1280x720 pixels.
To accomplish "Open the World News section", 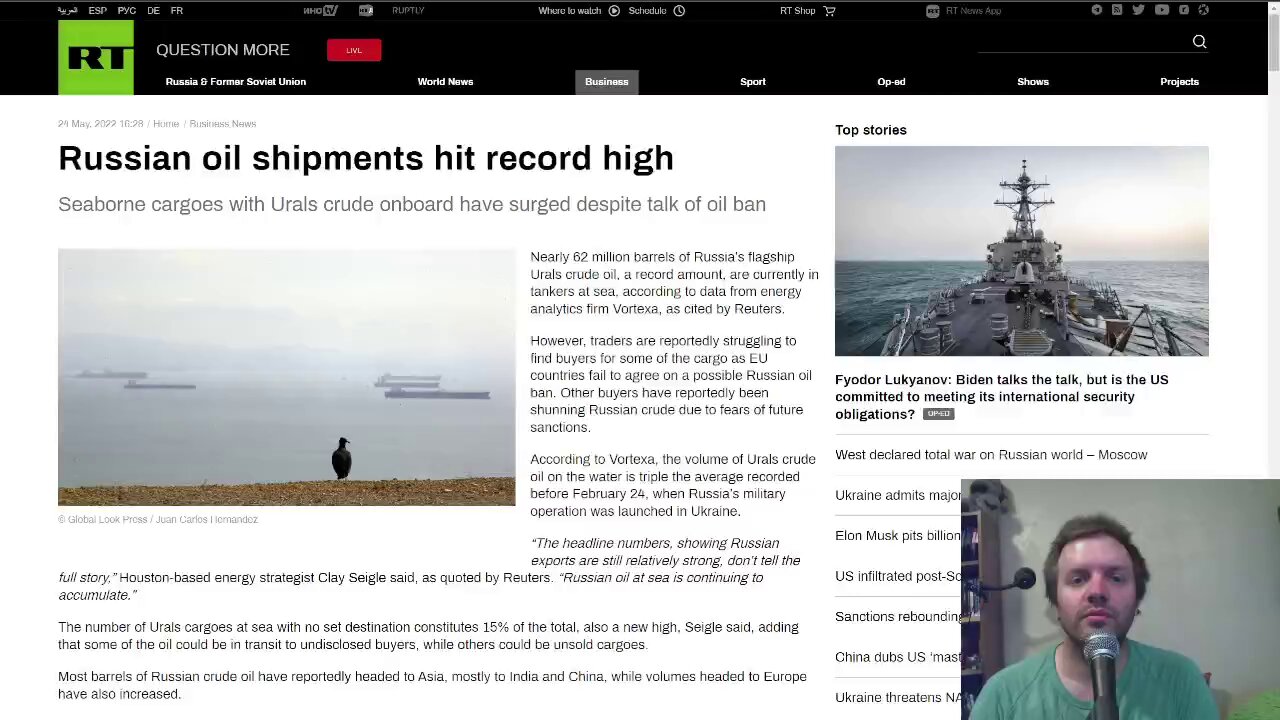I will coord(445,82).
